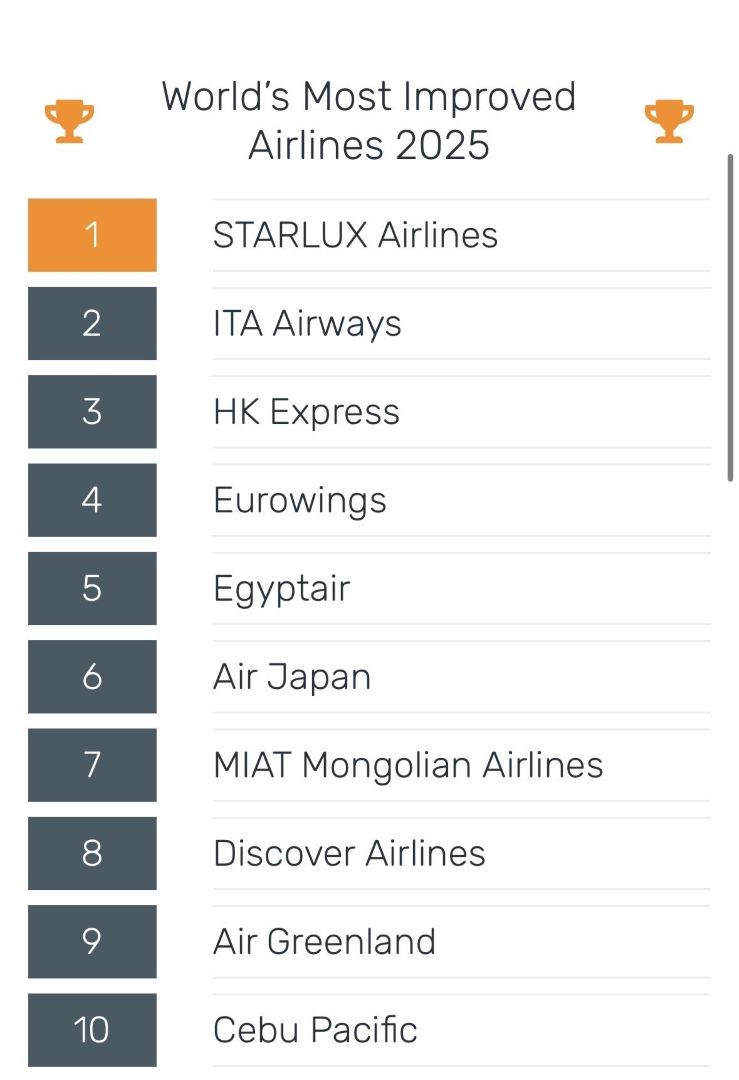Click the rank 3 number badge
The image size is (739, 1080).
(92, 412)
